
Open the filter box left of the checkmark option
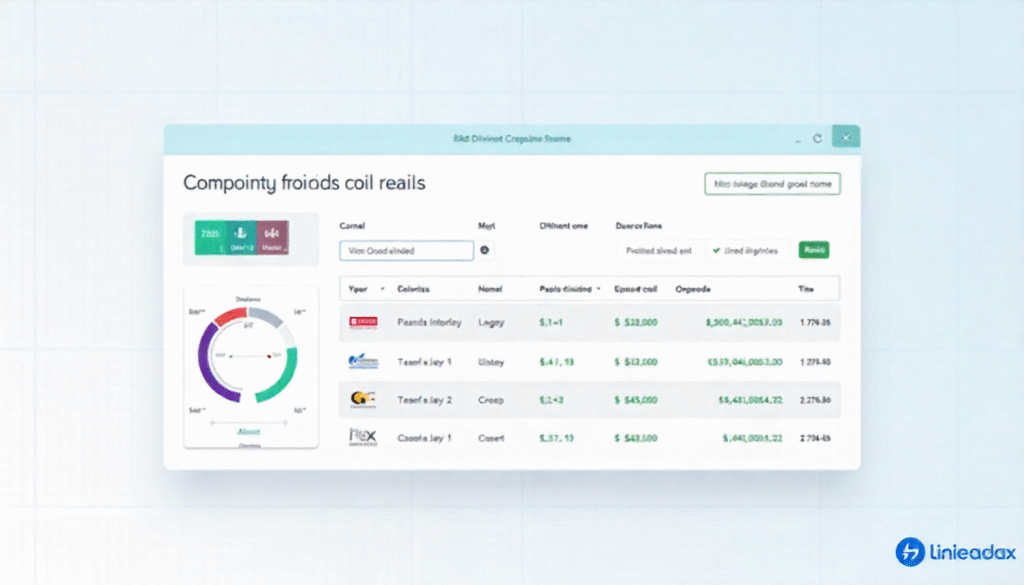click(659, 251)
